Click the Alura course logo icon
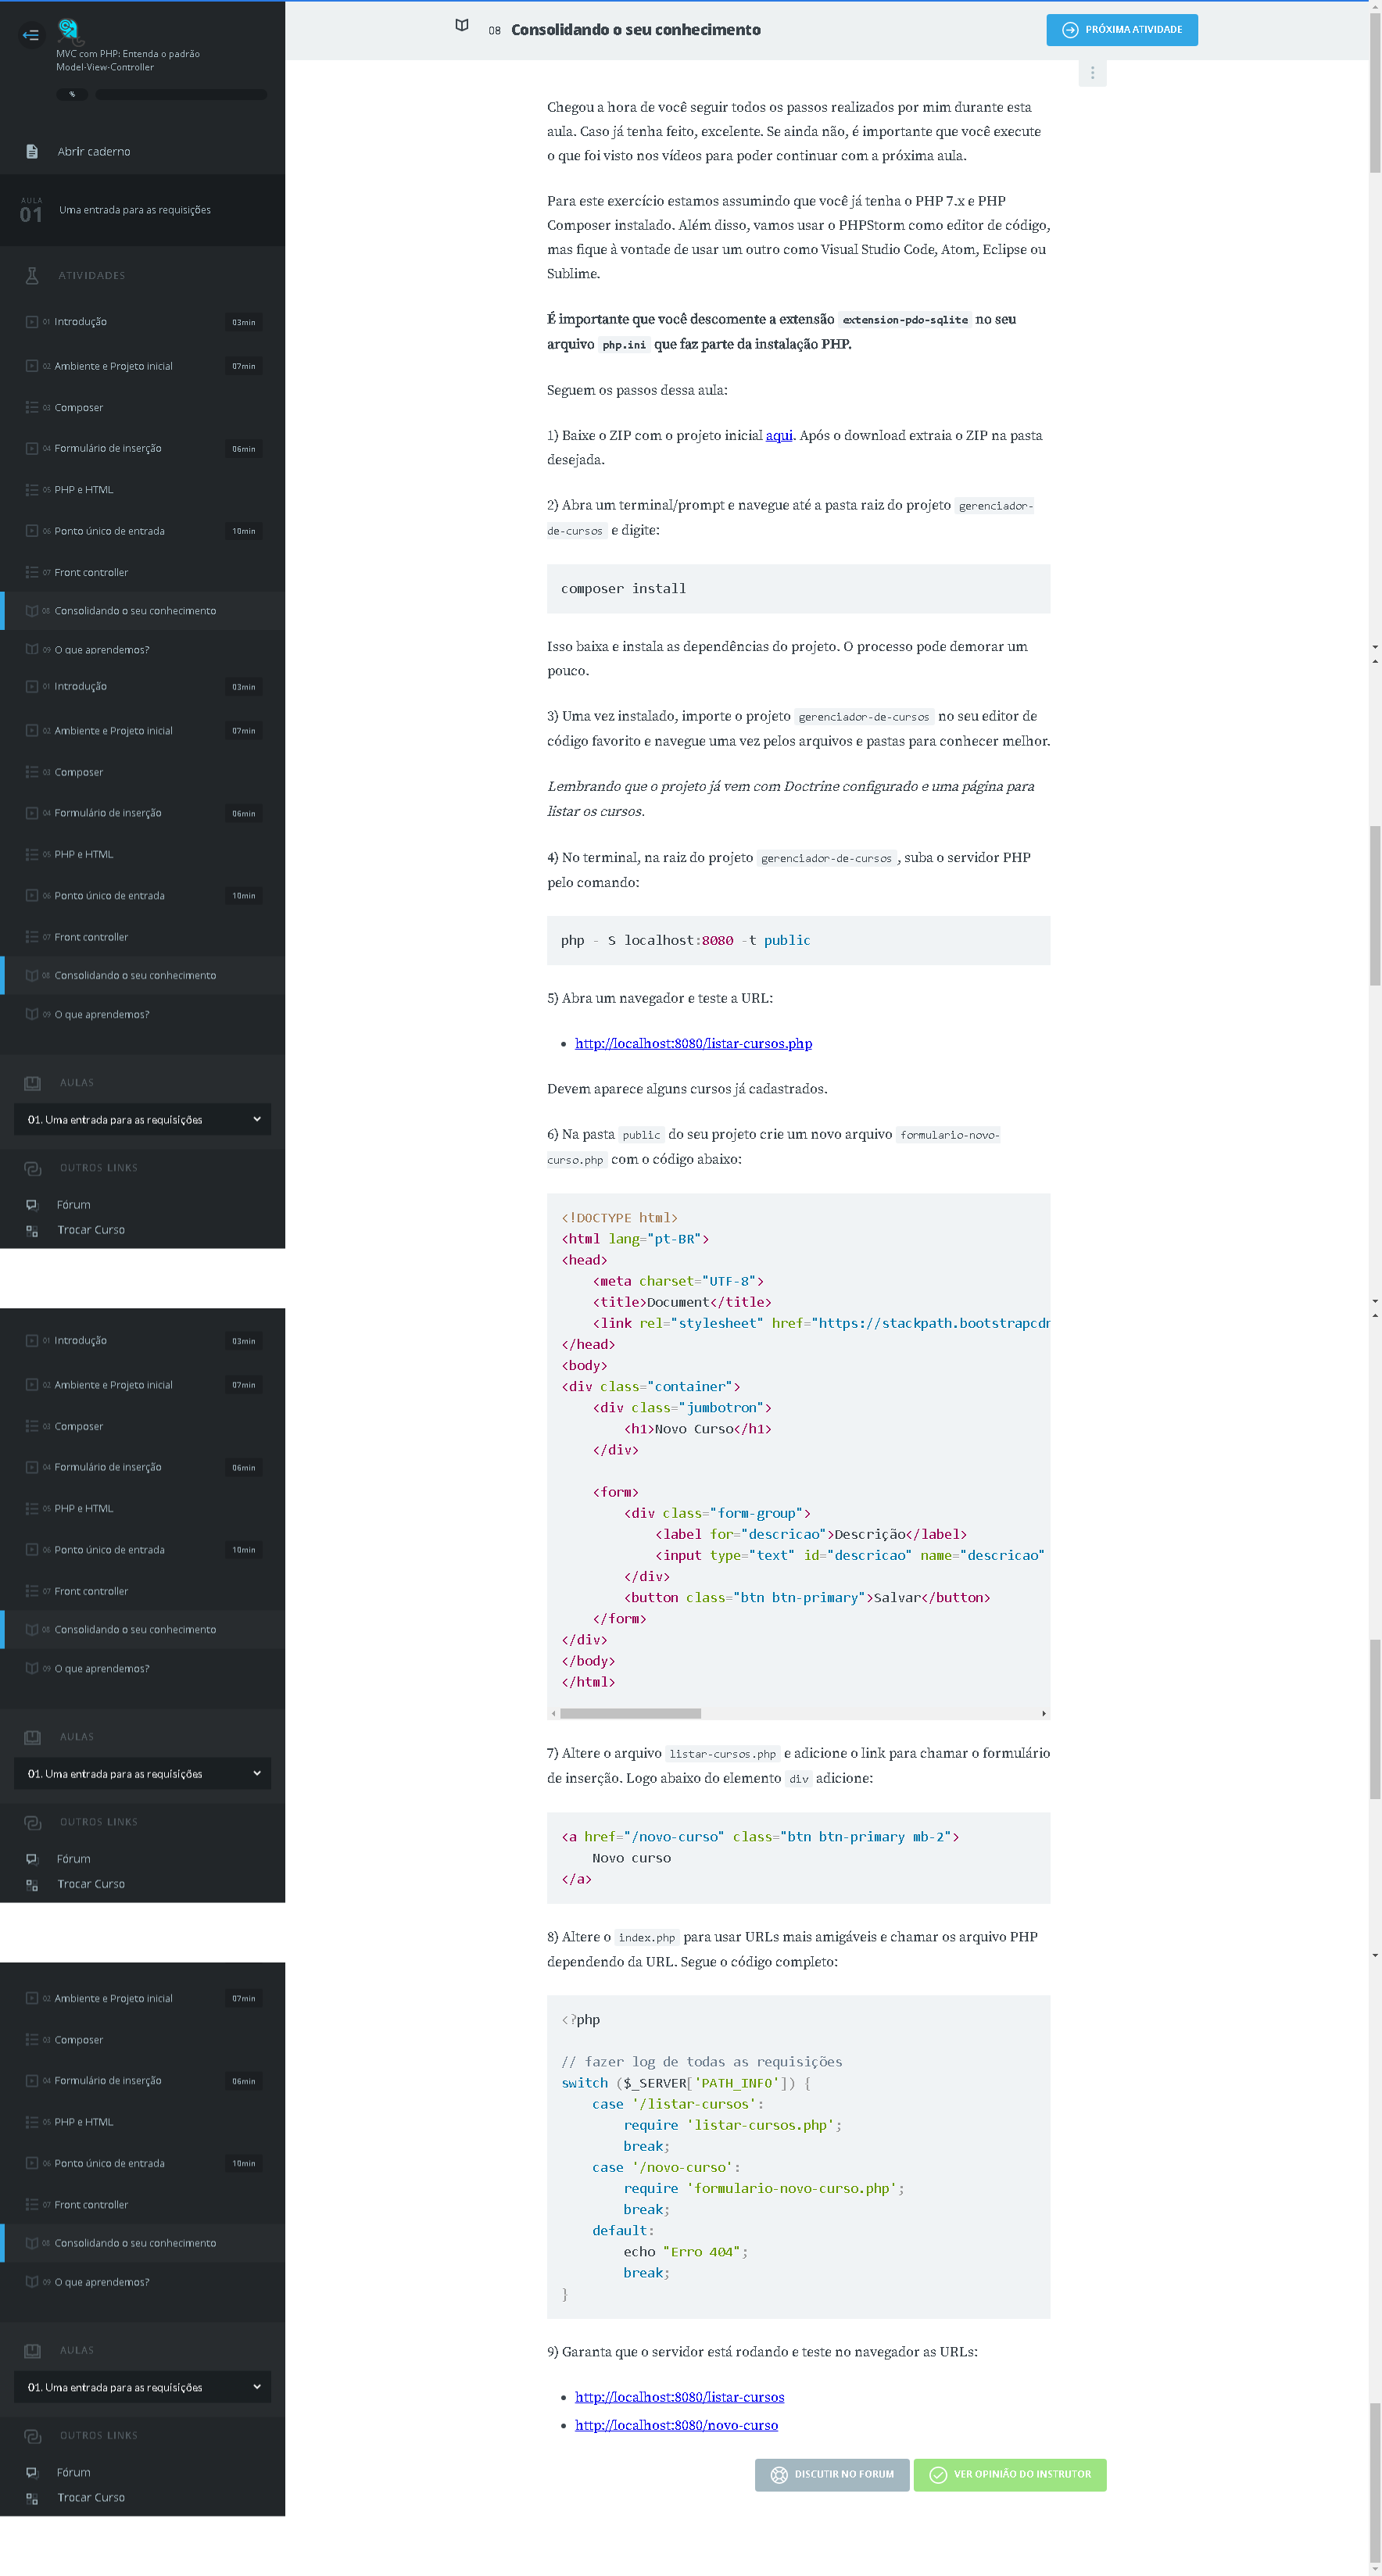The image size is (1382, 2576). [68, 28]
